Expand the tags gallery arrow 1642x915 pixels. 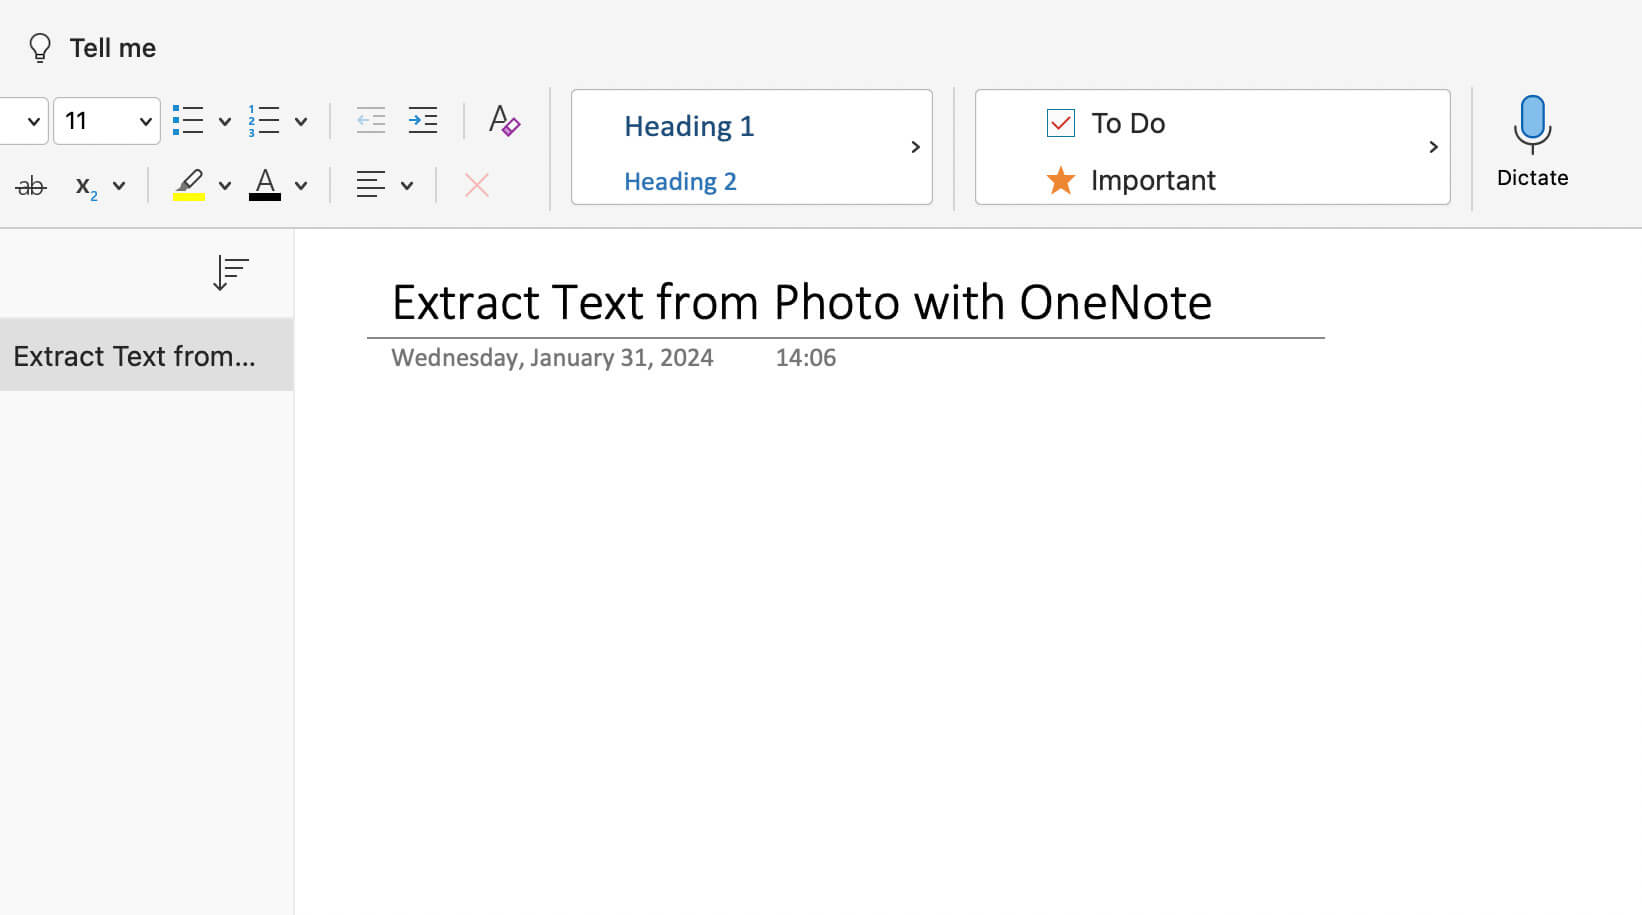click(x=1433, y=147)
